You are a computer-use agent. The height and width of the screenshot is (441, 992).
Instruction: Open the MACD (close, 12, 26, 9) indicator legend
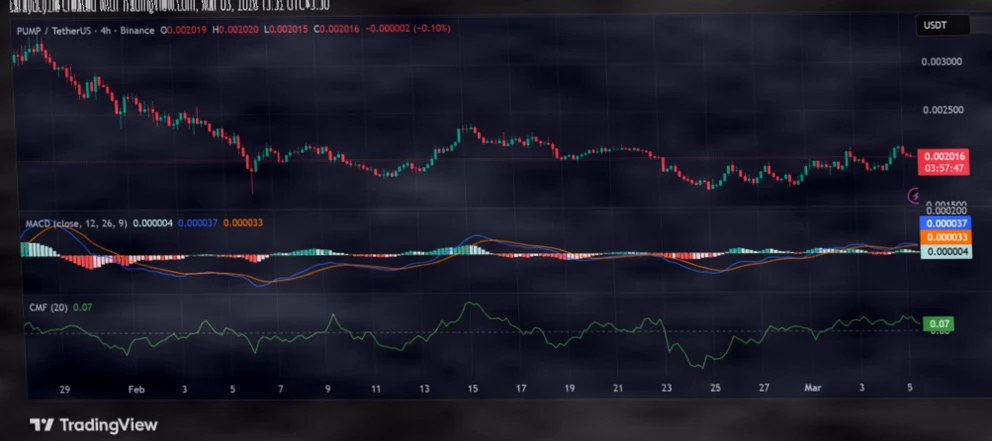[x=76, y=223]
